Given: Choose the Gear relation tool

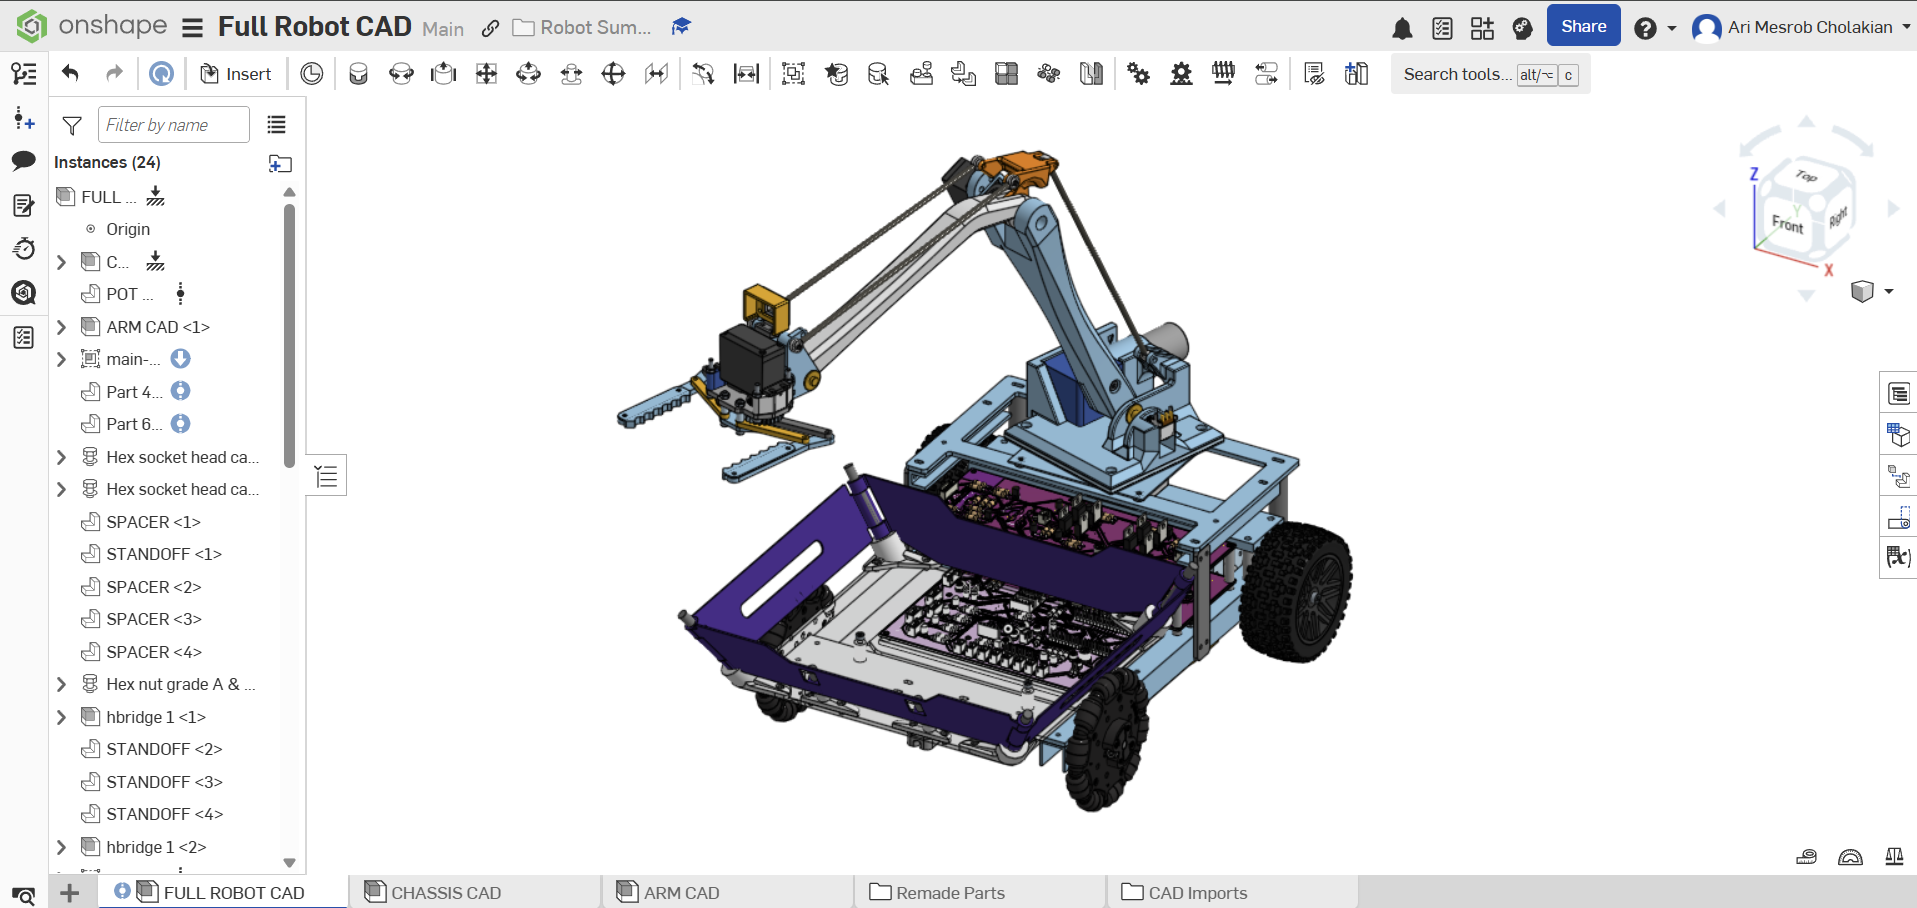Looking at the screenshot, I should point(1138,74).
